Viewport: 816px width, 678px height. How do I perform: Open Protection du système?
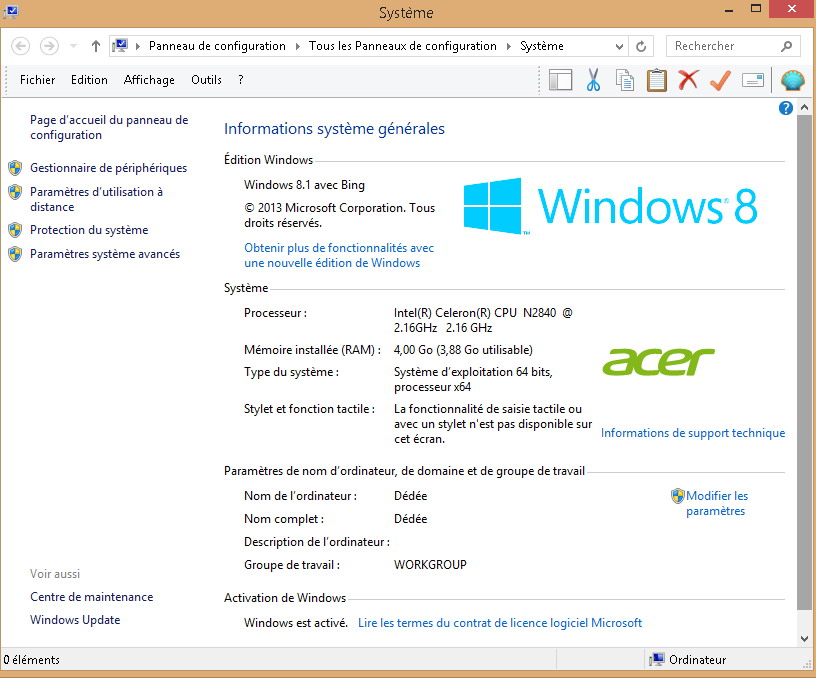click(x=89, y=230)
